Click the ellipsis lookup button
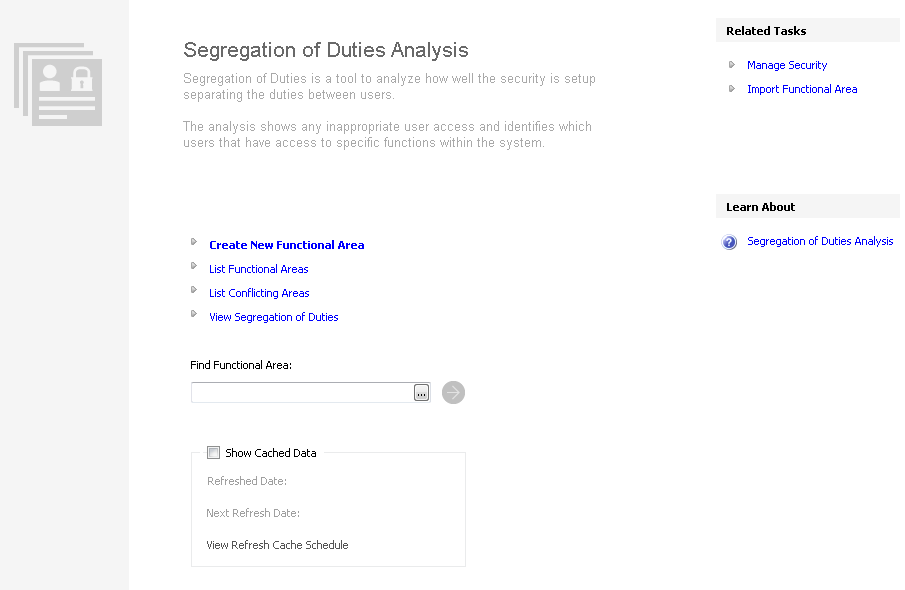 point(422,393)
